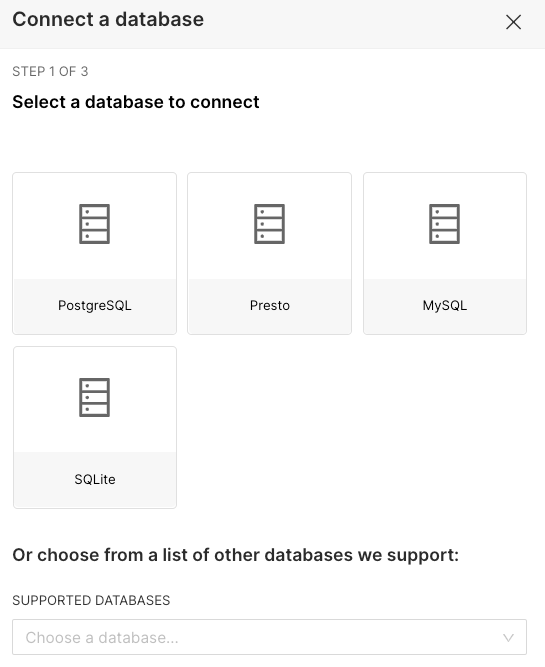Expand supported databases via chevron arrow

[x=508, y=638]
